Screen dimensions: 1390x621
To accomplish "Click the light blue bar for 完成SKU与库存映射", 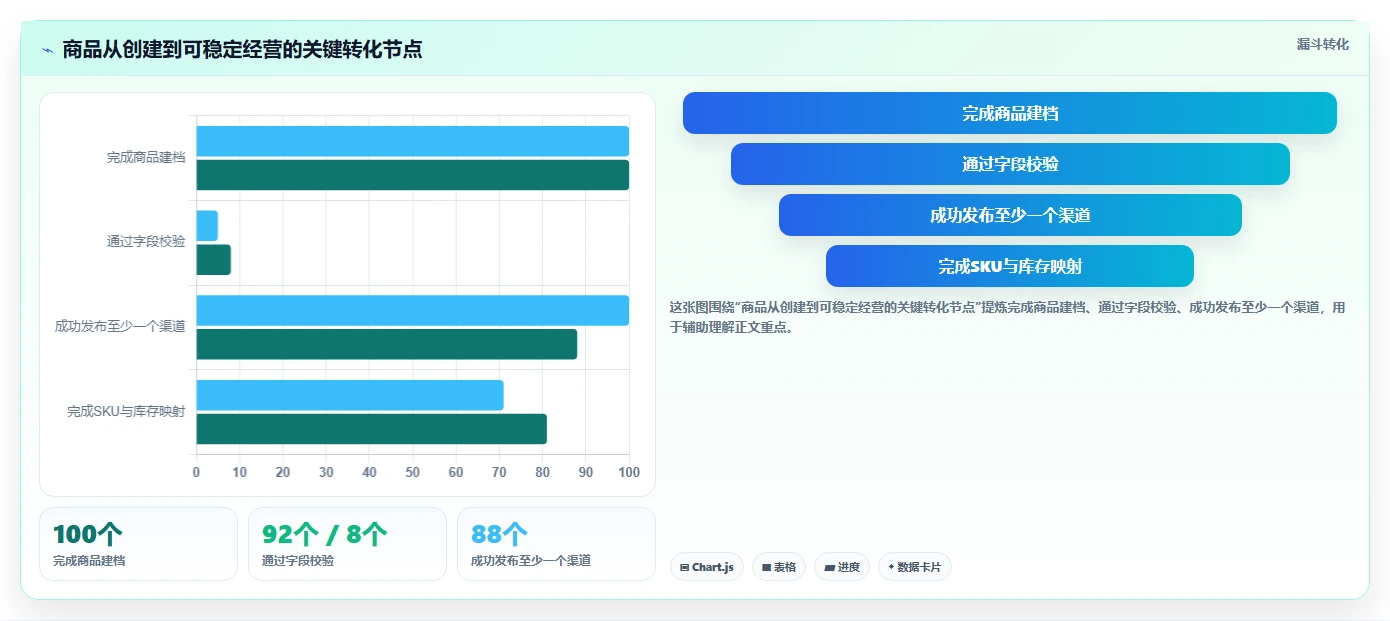I will pyautogui.click(x=349, y=395).
